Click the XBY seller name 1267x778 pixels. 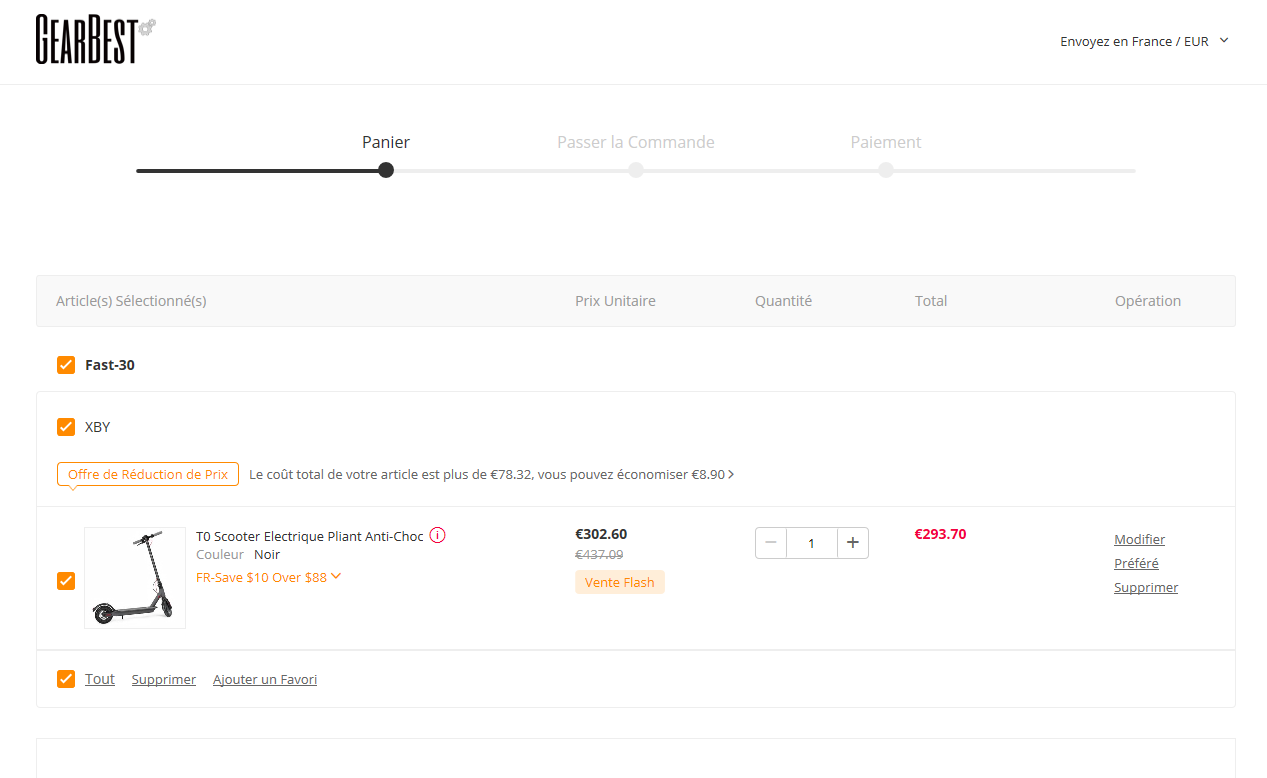pos(98,427)
